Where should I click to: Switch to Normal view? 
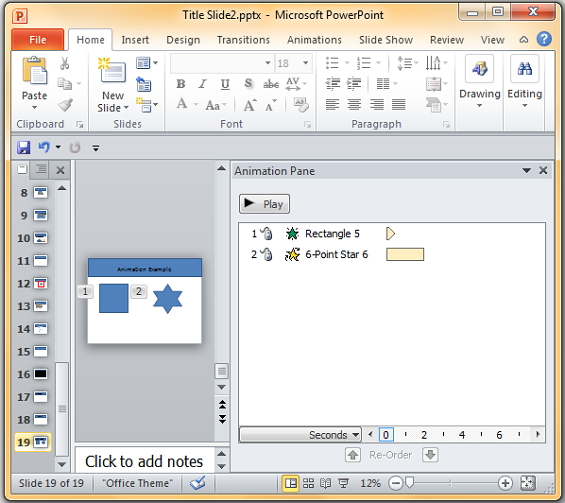coord(290,483)
